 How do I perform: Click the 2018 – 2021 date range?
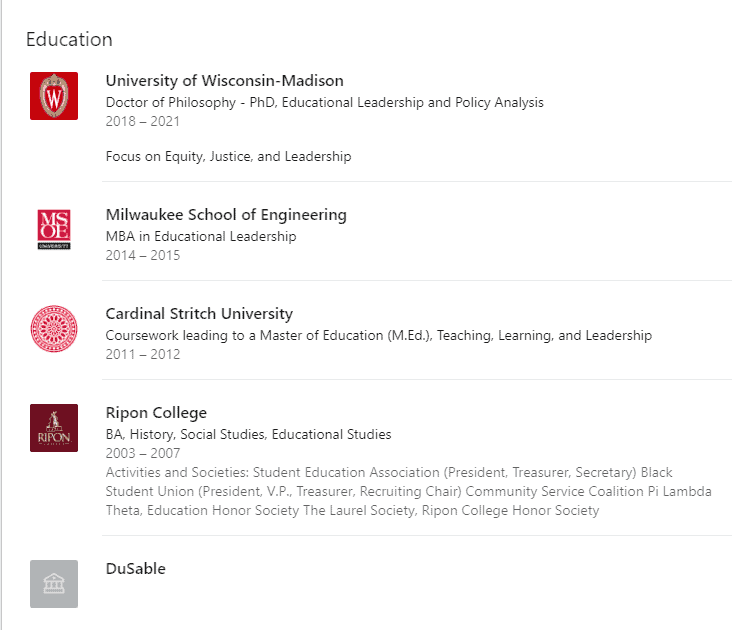pos(142,121)
